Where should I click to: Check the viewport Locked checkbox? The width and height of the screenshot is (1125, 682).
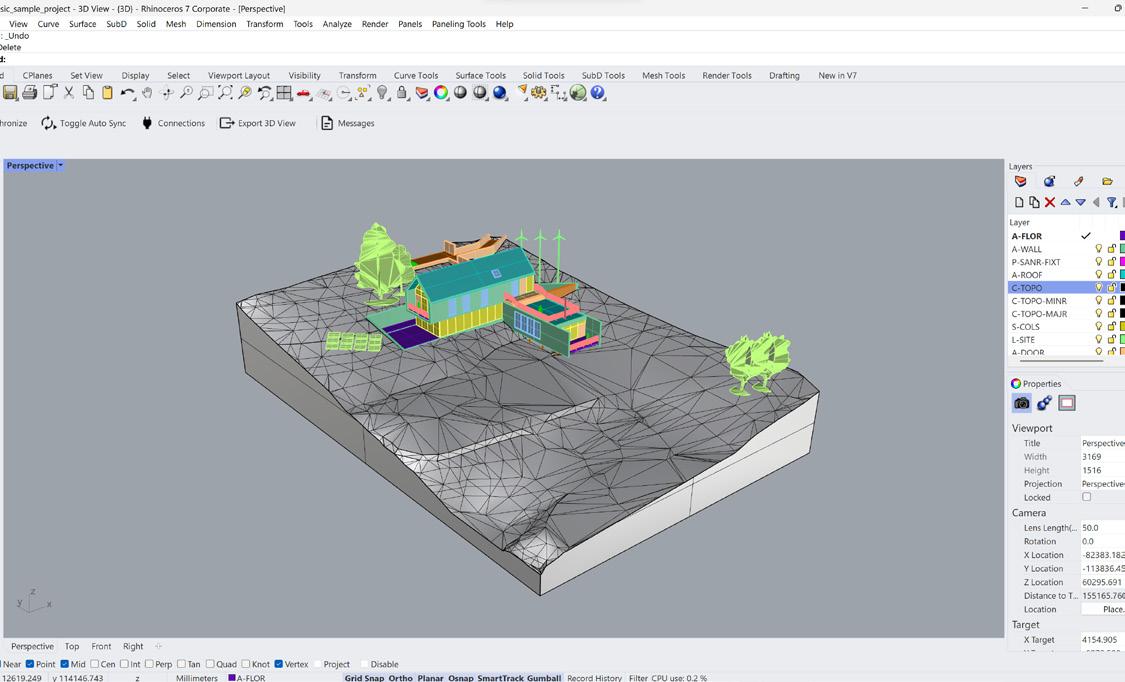1087,497
